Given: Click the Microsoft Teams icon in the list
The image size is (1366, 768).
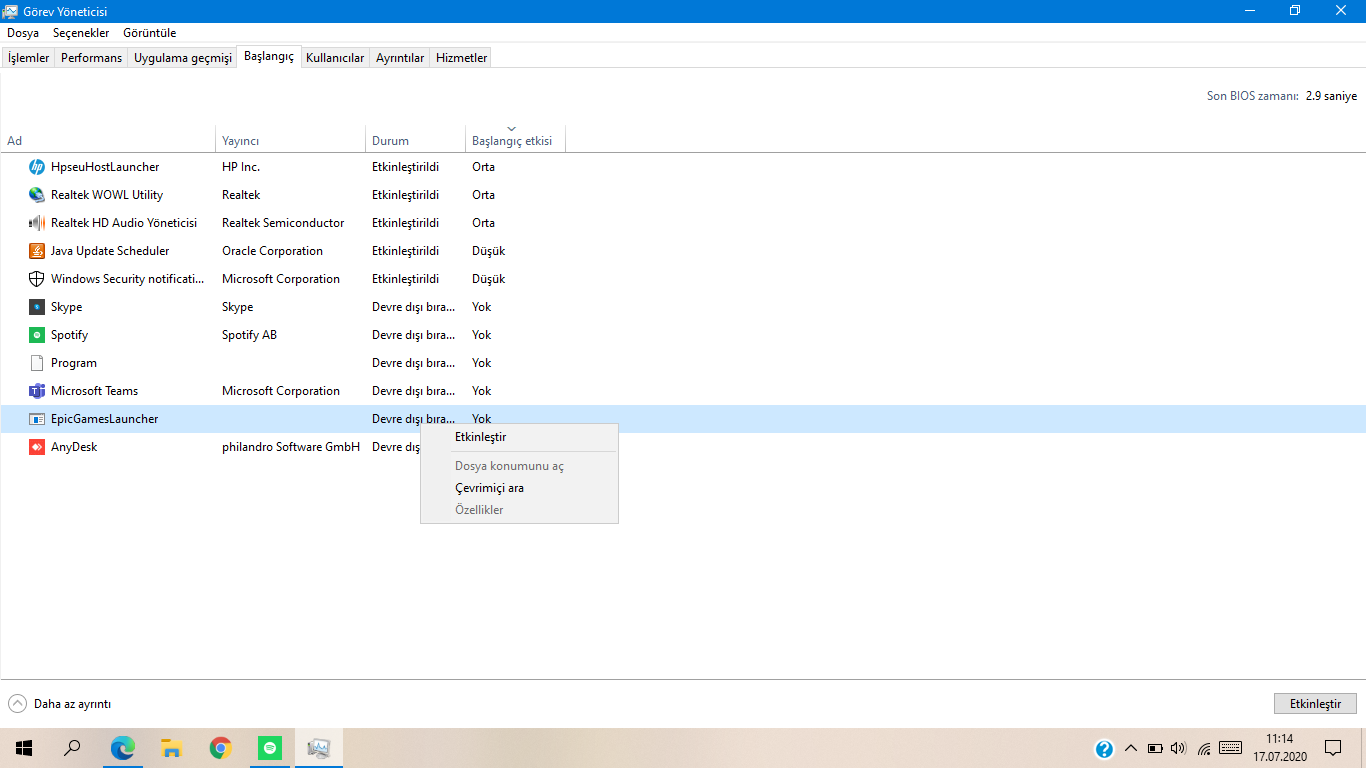Looking at the screenshot, I should coord(37,391).
